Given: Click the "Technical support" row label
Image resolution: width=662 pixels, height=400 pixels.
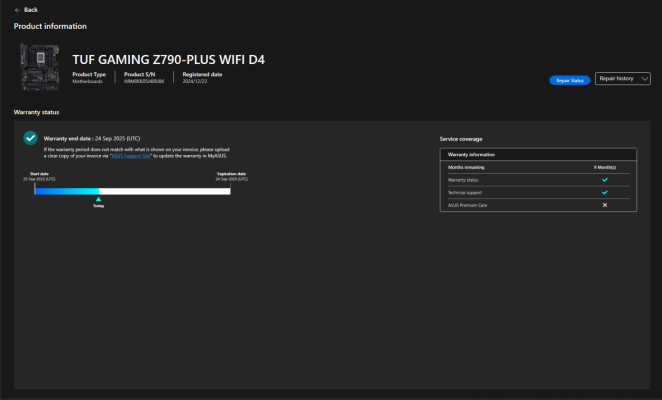Looking at the screenshot, I should point(465,193).
